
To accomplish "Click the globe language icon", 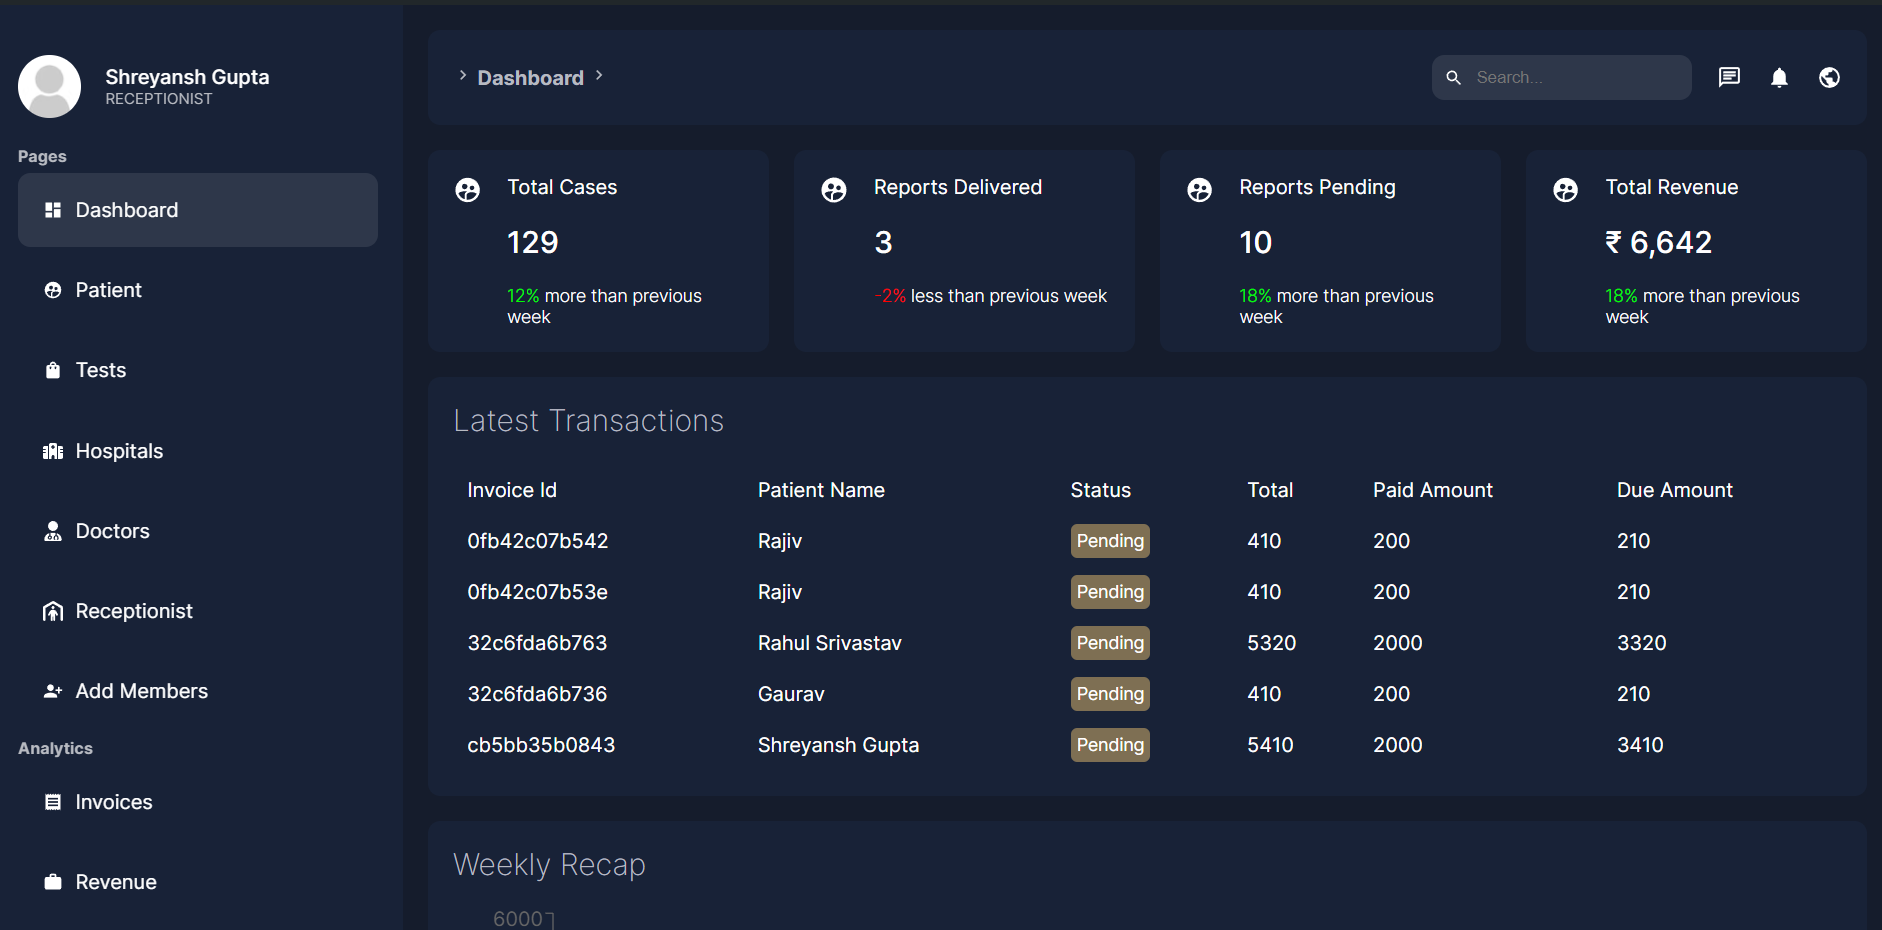I will (1829, 77).
